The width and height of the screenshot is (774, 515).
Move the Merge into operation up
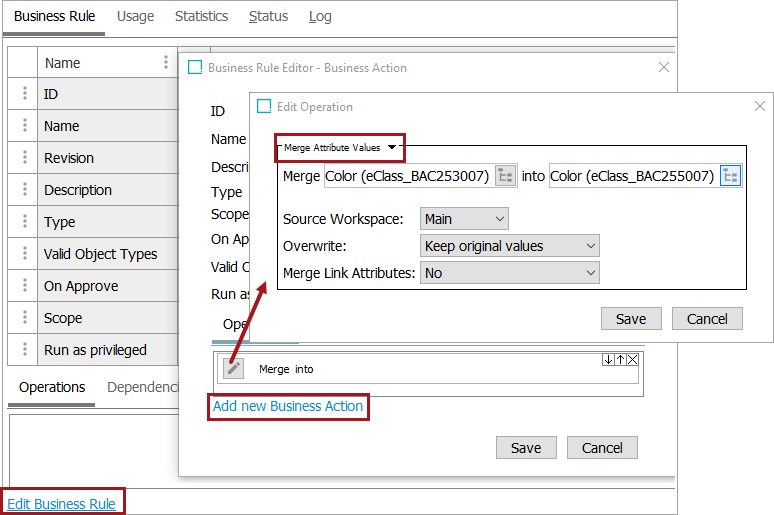pos(619,359)
